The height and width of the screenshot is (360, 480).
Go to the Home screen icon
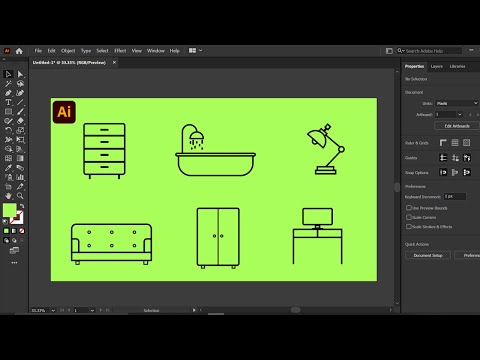(19, 51)
